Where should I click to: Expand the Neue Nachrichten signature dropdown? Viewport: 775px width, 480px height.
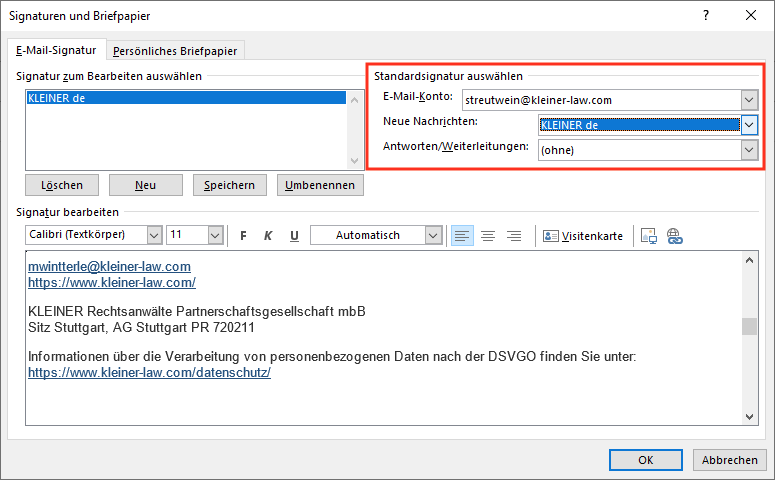pyautogui.click(x=749, y=125)
